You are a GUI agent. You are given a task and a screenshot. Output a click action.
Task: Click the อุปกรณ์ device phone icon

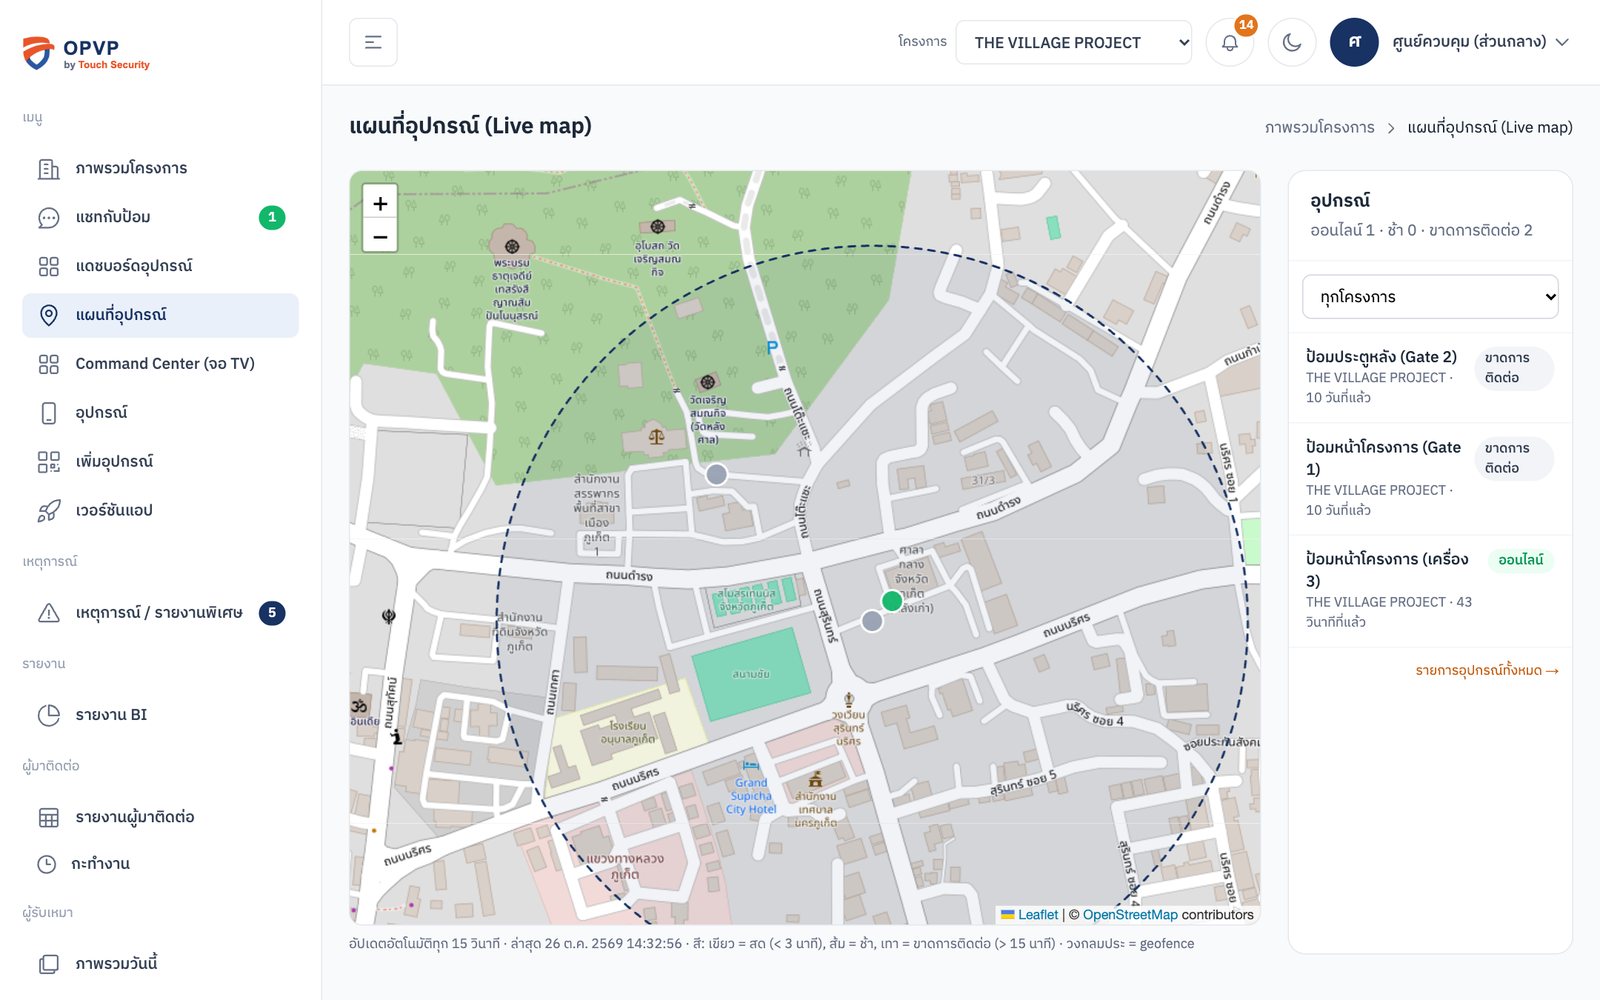pyautogui.click(x=49, y=413)
